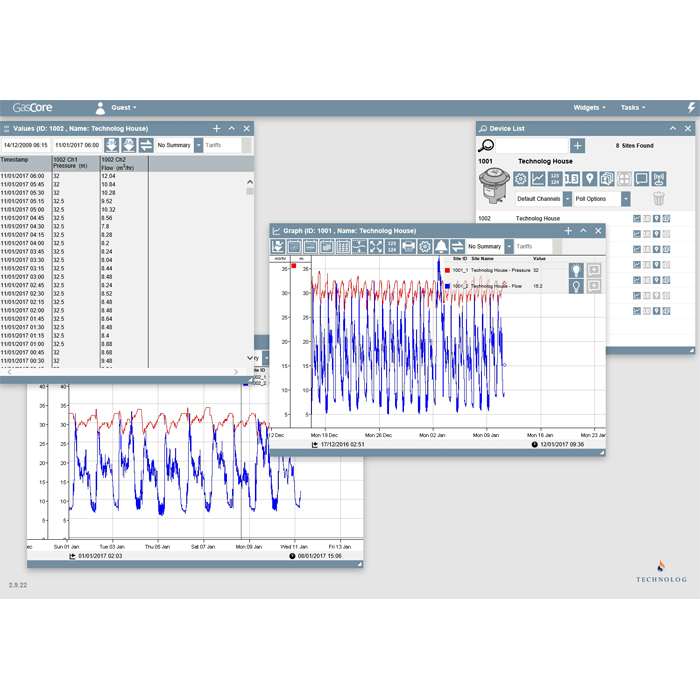Click the alarm bell icon in Graph toolbar
Screen dimensions: 700x700
tap(441, 246)
